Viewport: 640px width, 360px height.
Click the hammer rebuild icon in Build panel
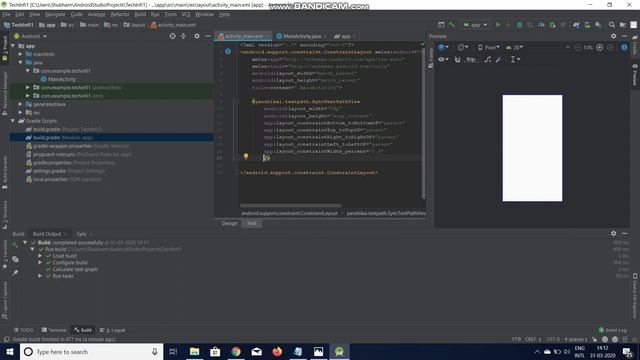pyautogui.click(x=15, y=244)
